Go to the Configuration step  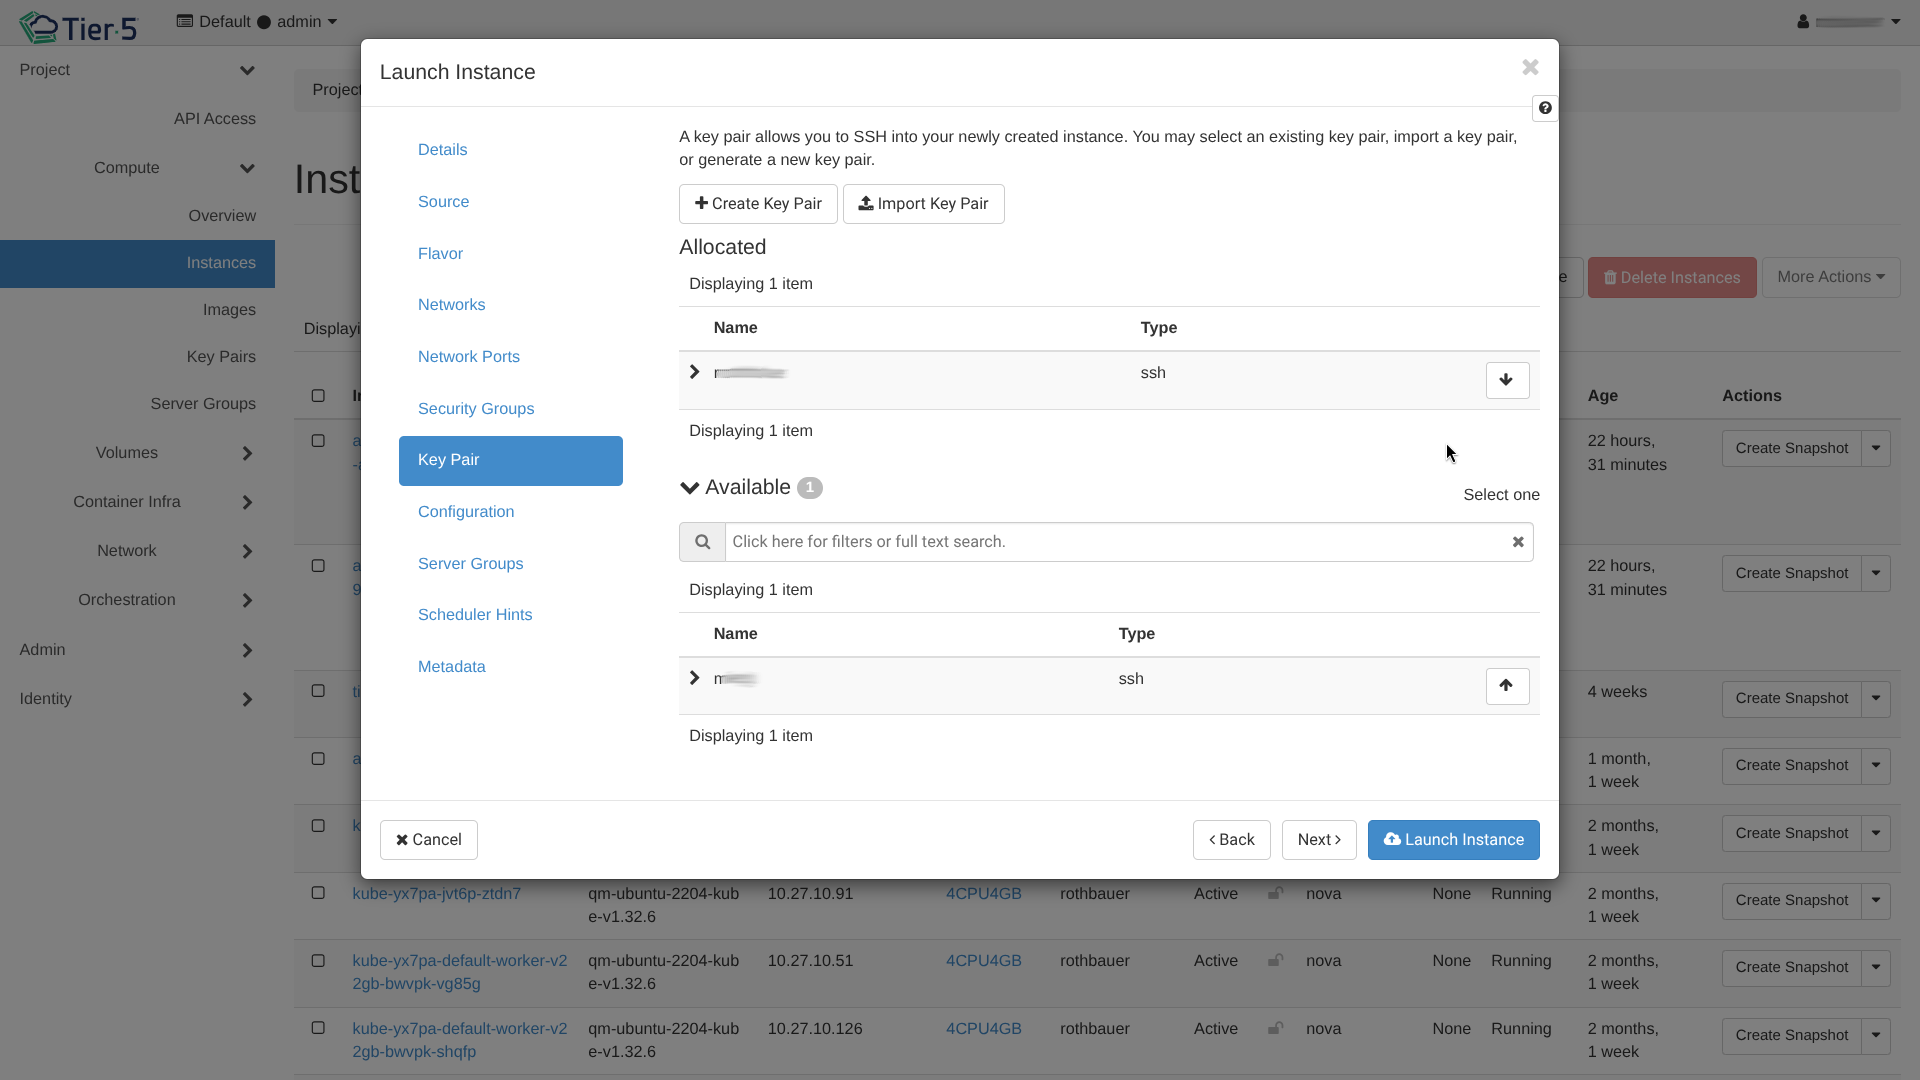(466, 512)
